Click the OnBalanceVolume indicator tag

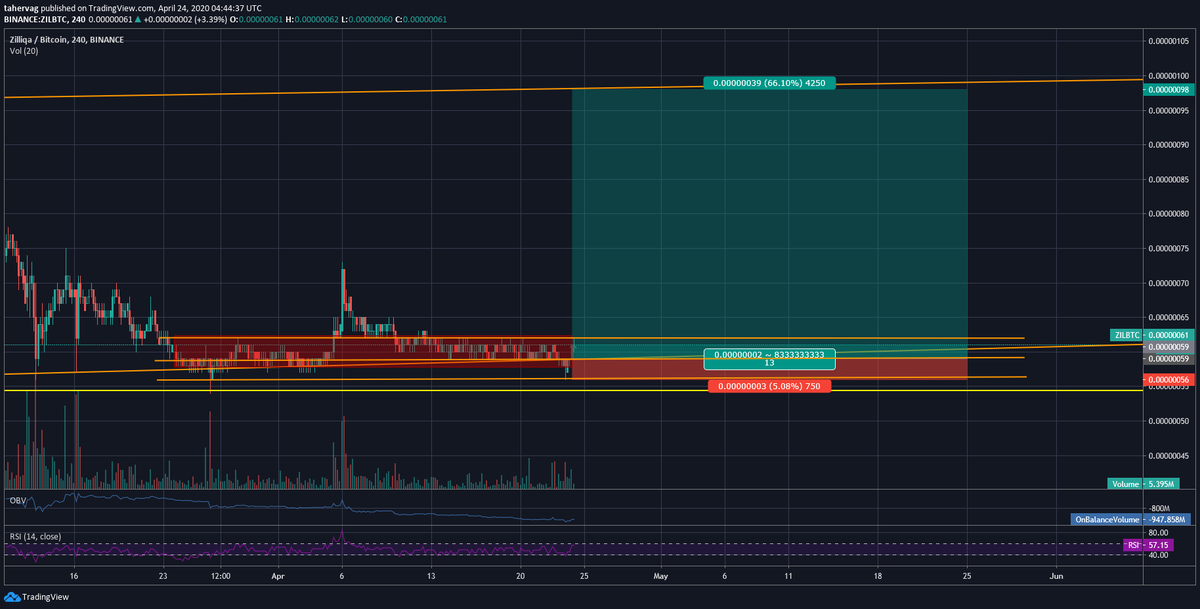(1106, 519)
